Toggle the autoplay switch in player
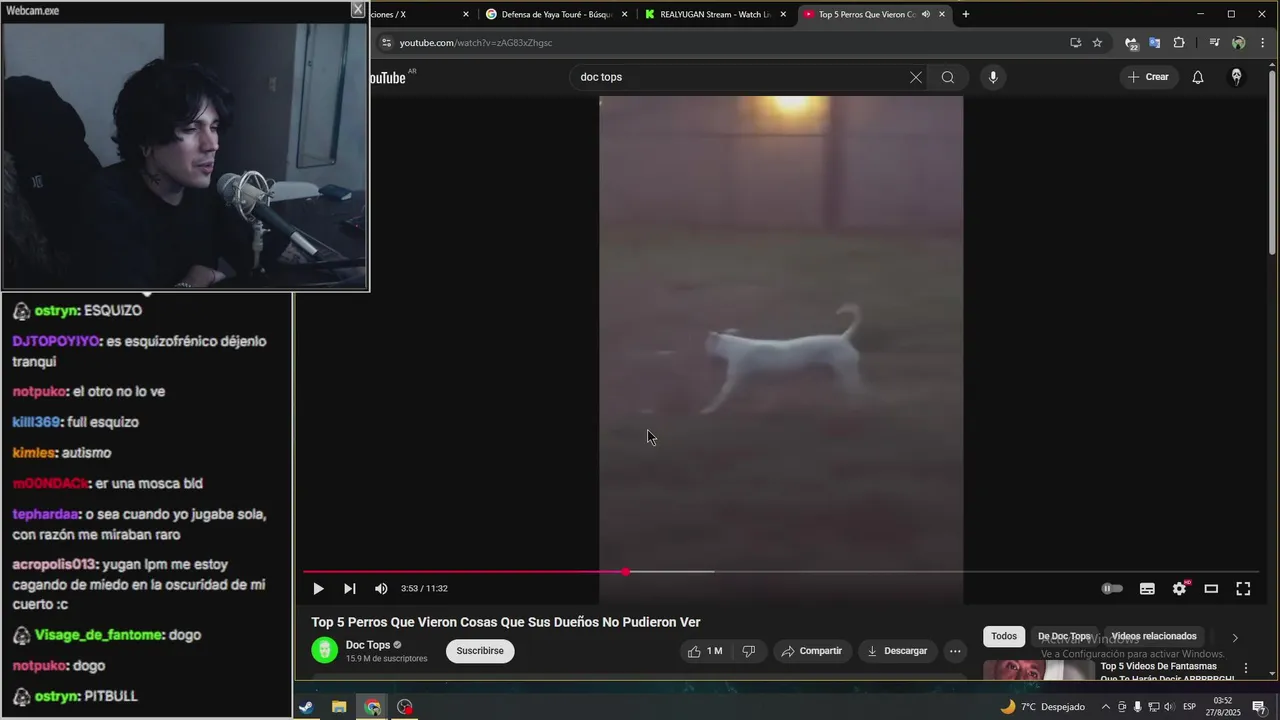The width and height of the screenshot is (1280, 720). [x=1112, y=589]
